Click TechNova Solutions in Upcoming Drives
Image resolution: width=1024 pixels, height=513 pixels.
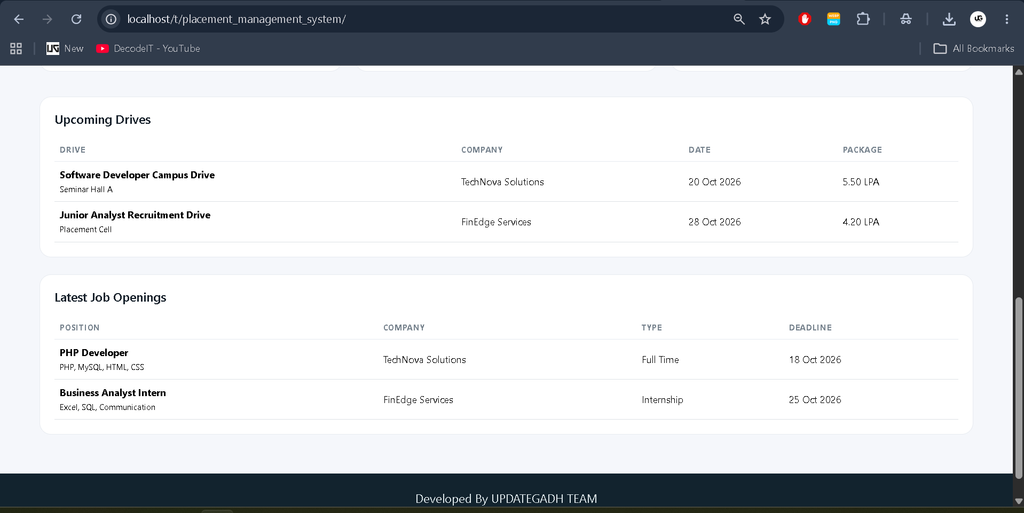(x=502, y=182)
